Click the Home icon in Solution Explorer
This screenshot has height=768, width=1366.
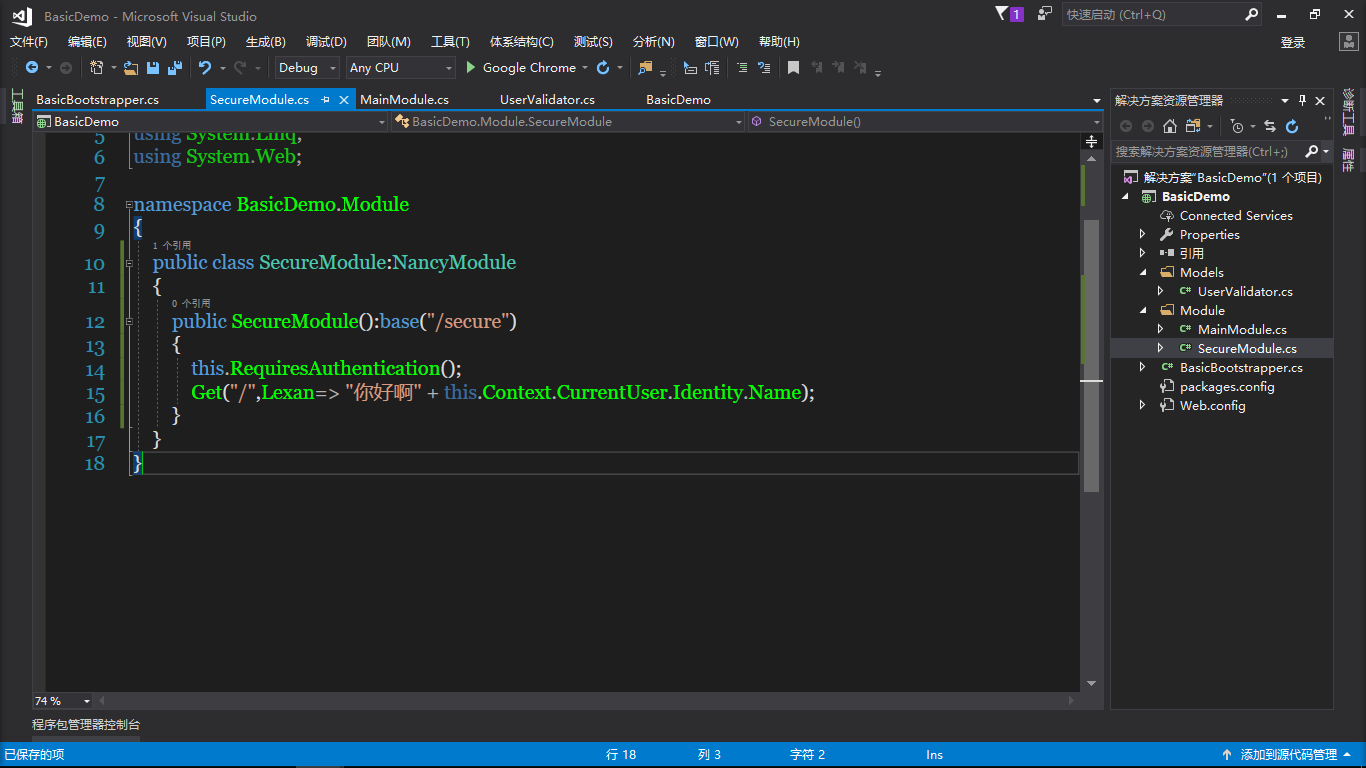tap(1169, 126)
